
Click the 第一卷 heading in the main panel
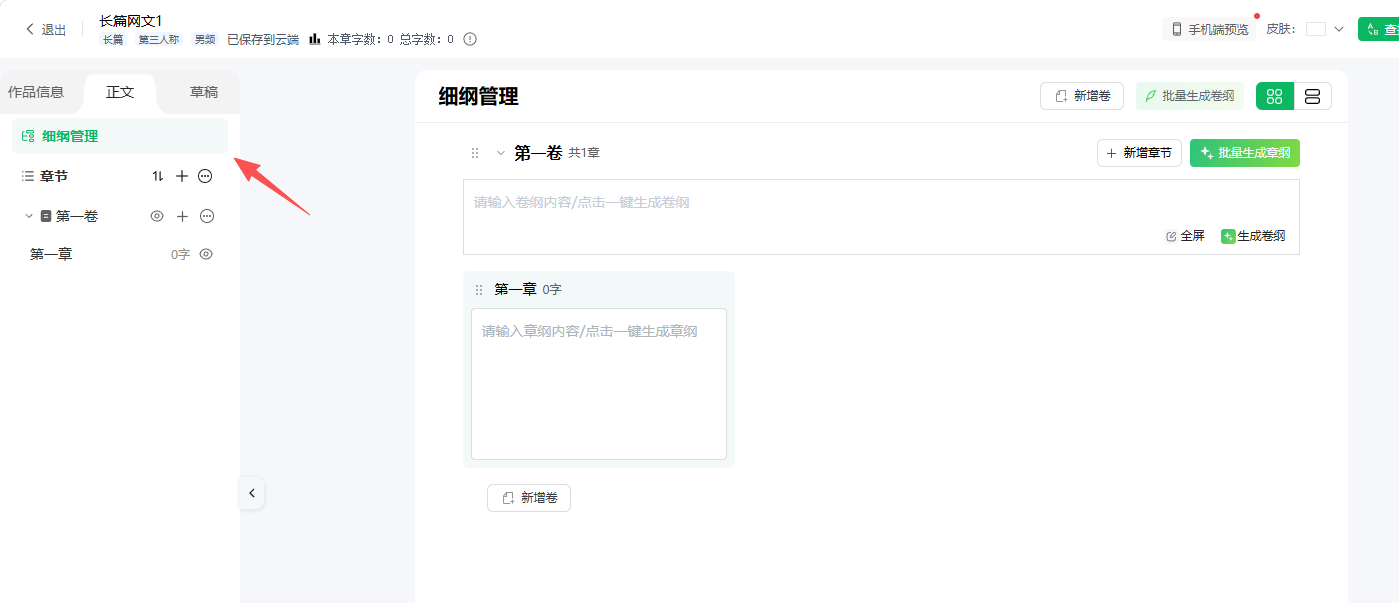538,153
